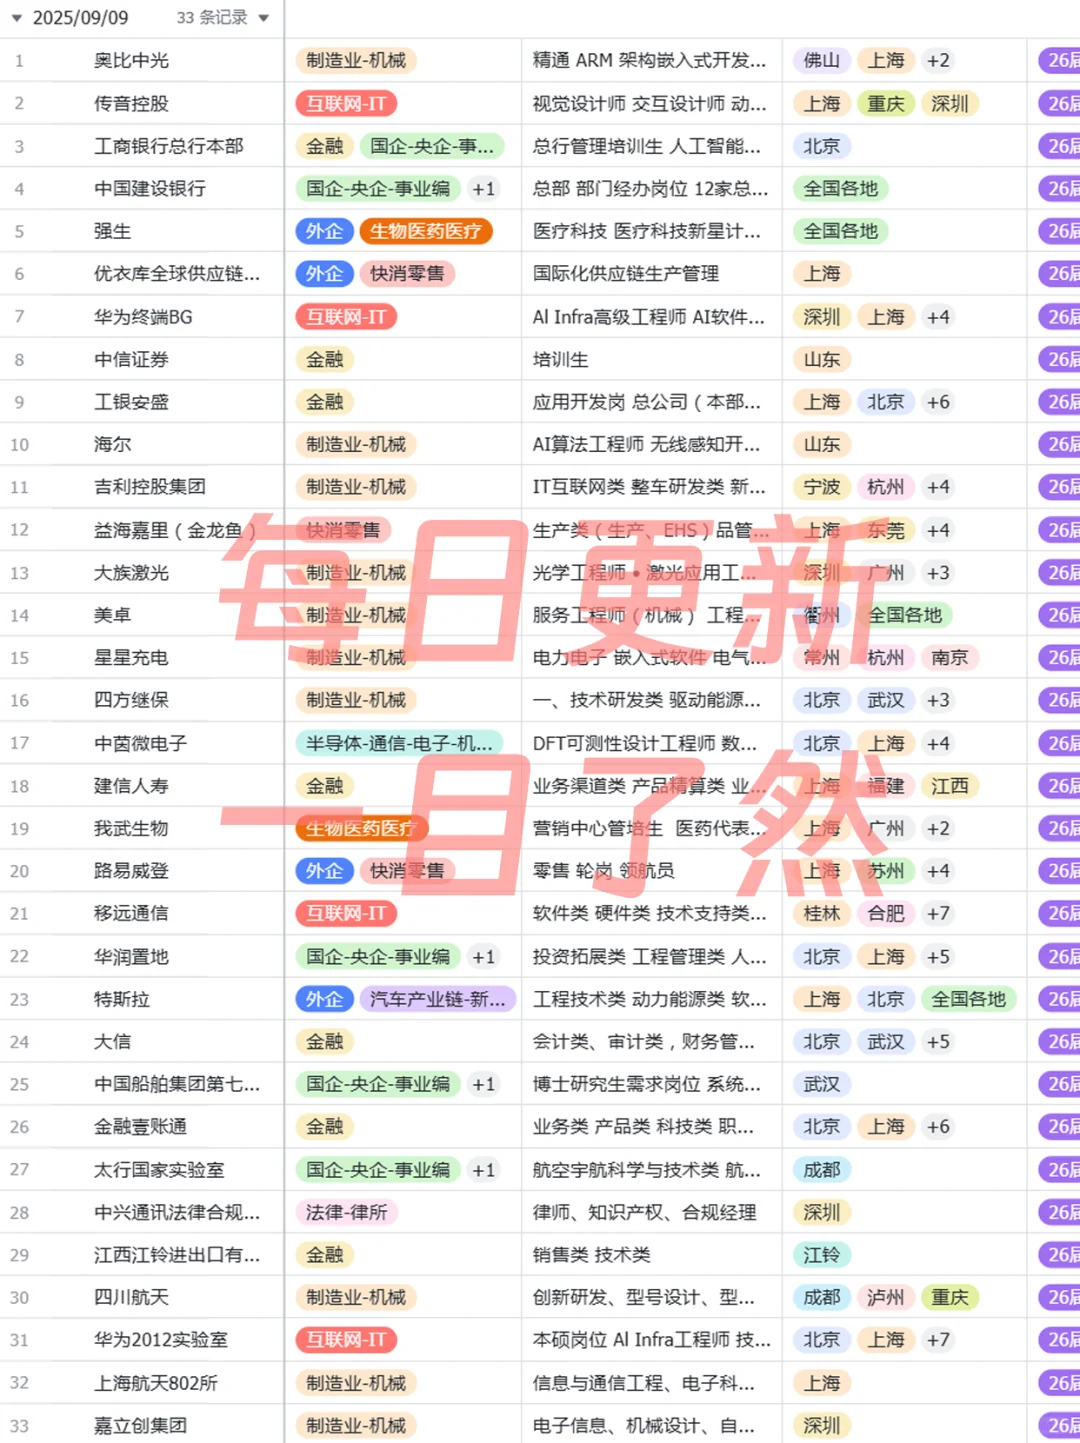This screenshot has width=1080, height=1443.
Task: Select 汽车产业链 tag in 特斯拉 row
Action: point(438,999)
